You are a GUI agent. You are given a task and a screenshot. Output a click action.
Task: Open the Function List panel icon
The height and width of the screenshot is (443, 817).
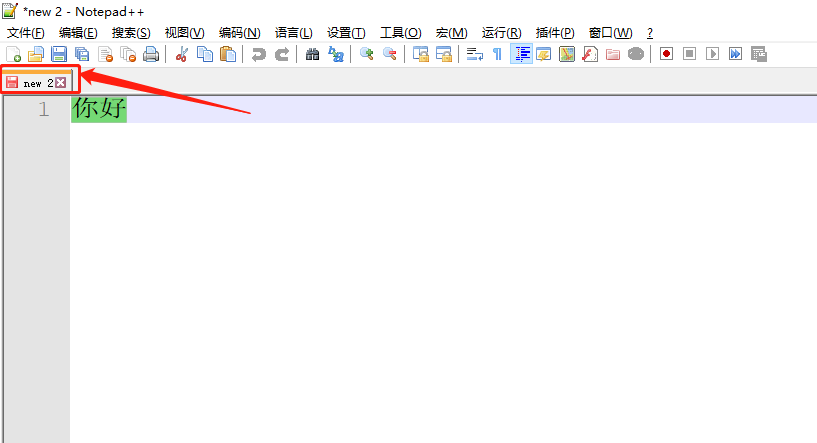(x=590, y=54)
